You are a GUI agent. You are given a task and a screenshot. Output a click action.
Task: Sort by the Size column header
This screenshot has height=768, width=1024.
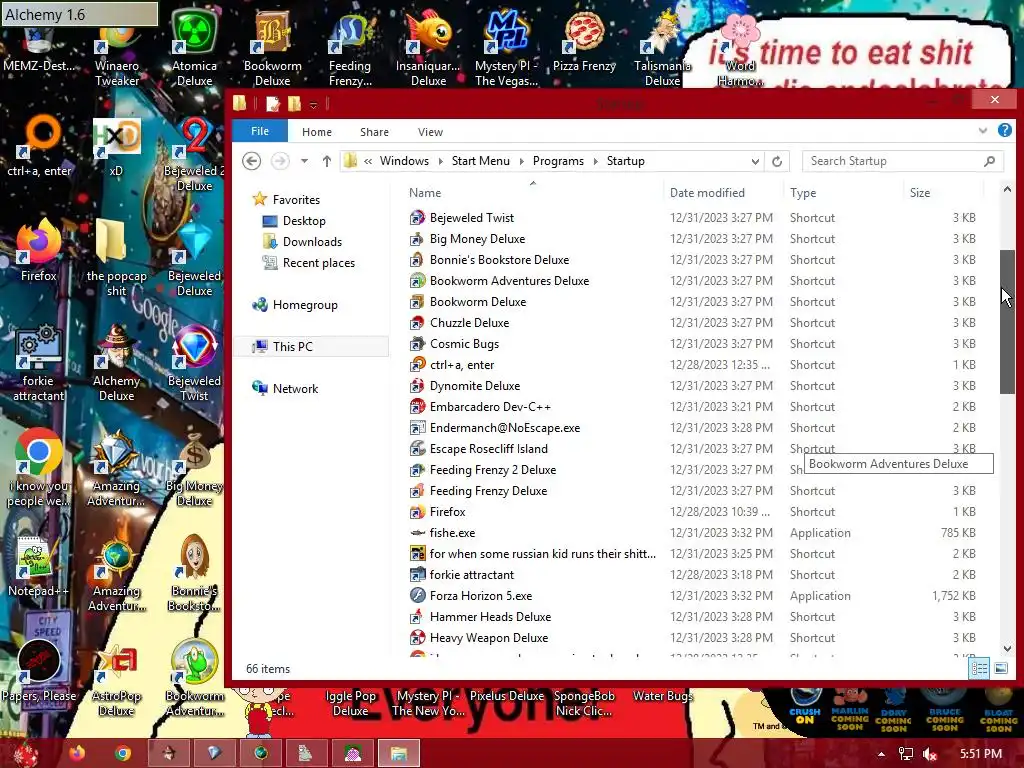[x=944, y=193]
